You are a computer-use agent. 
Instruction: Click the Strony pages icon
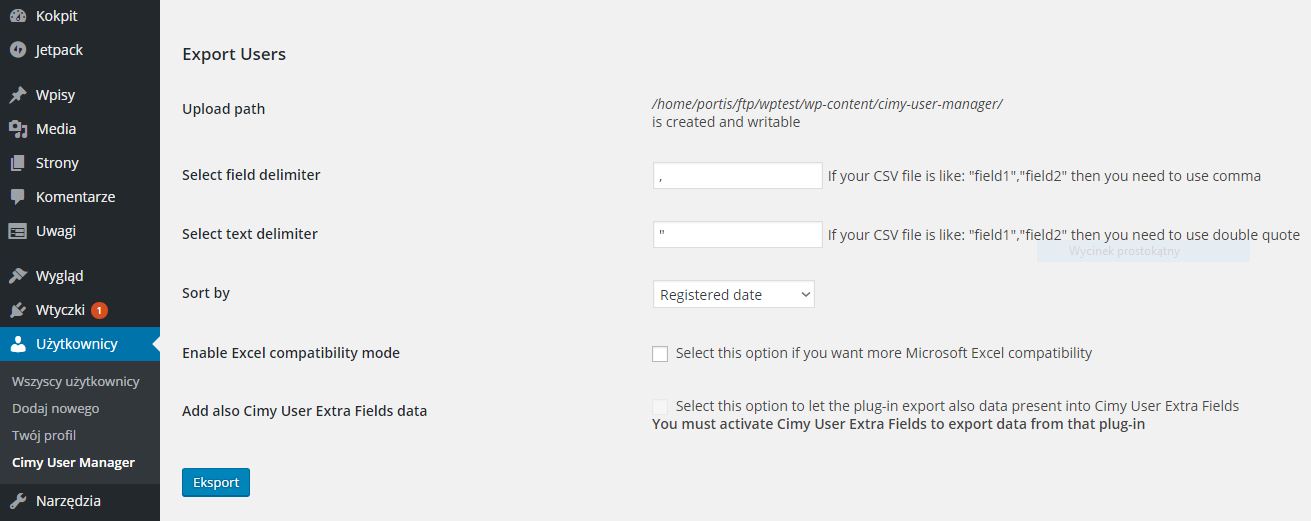(x=18, y=163)
